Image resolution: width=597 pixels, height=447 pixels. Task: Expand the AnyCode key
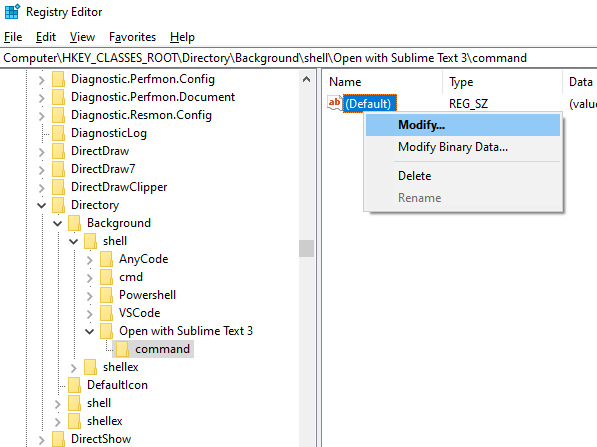90,260
